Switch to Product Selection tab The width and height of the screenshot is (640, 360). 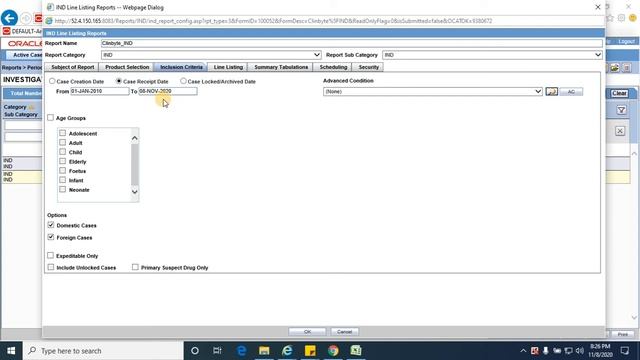[x=127, y=67]
